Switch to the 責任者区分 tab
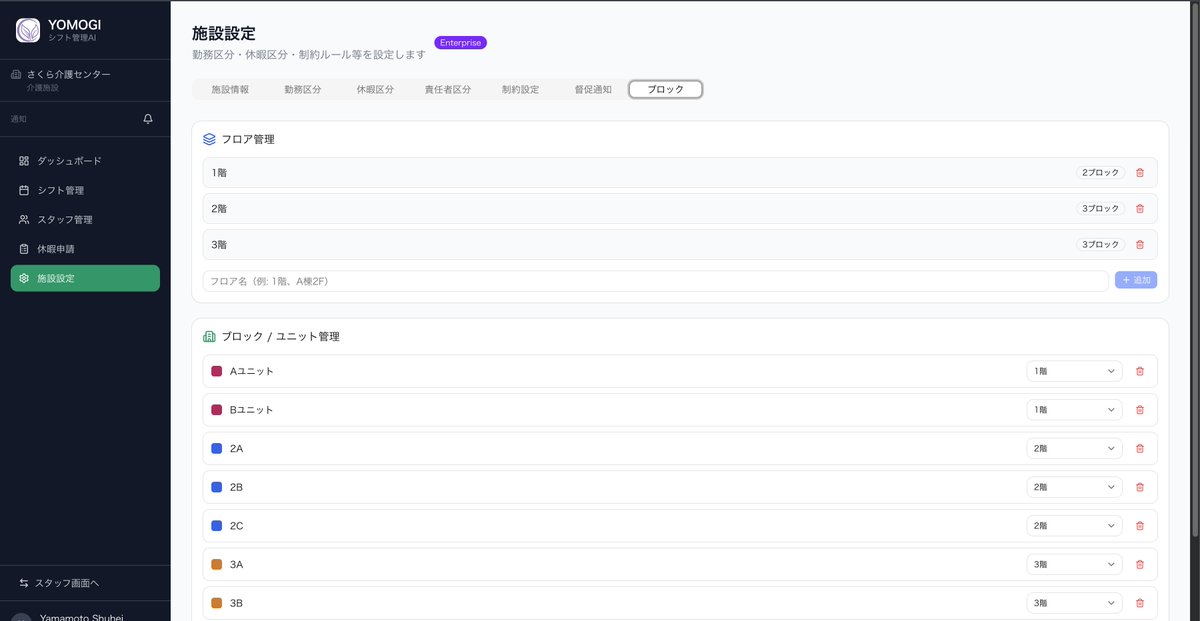This screenshot has width=1200, height=621. click(x=448, y=89)
